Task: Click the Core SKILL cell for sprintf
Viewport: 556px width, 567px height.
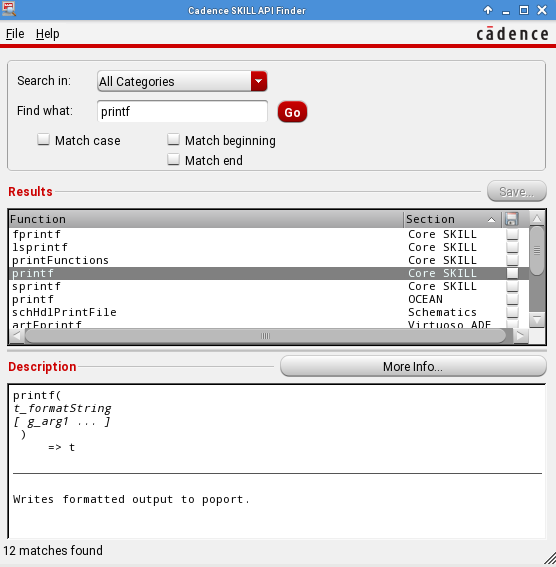Action: [x=442, y=286]
